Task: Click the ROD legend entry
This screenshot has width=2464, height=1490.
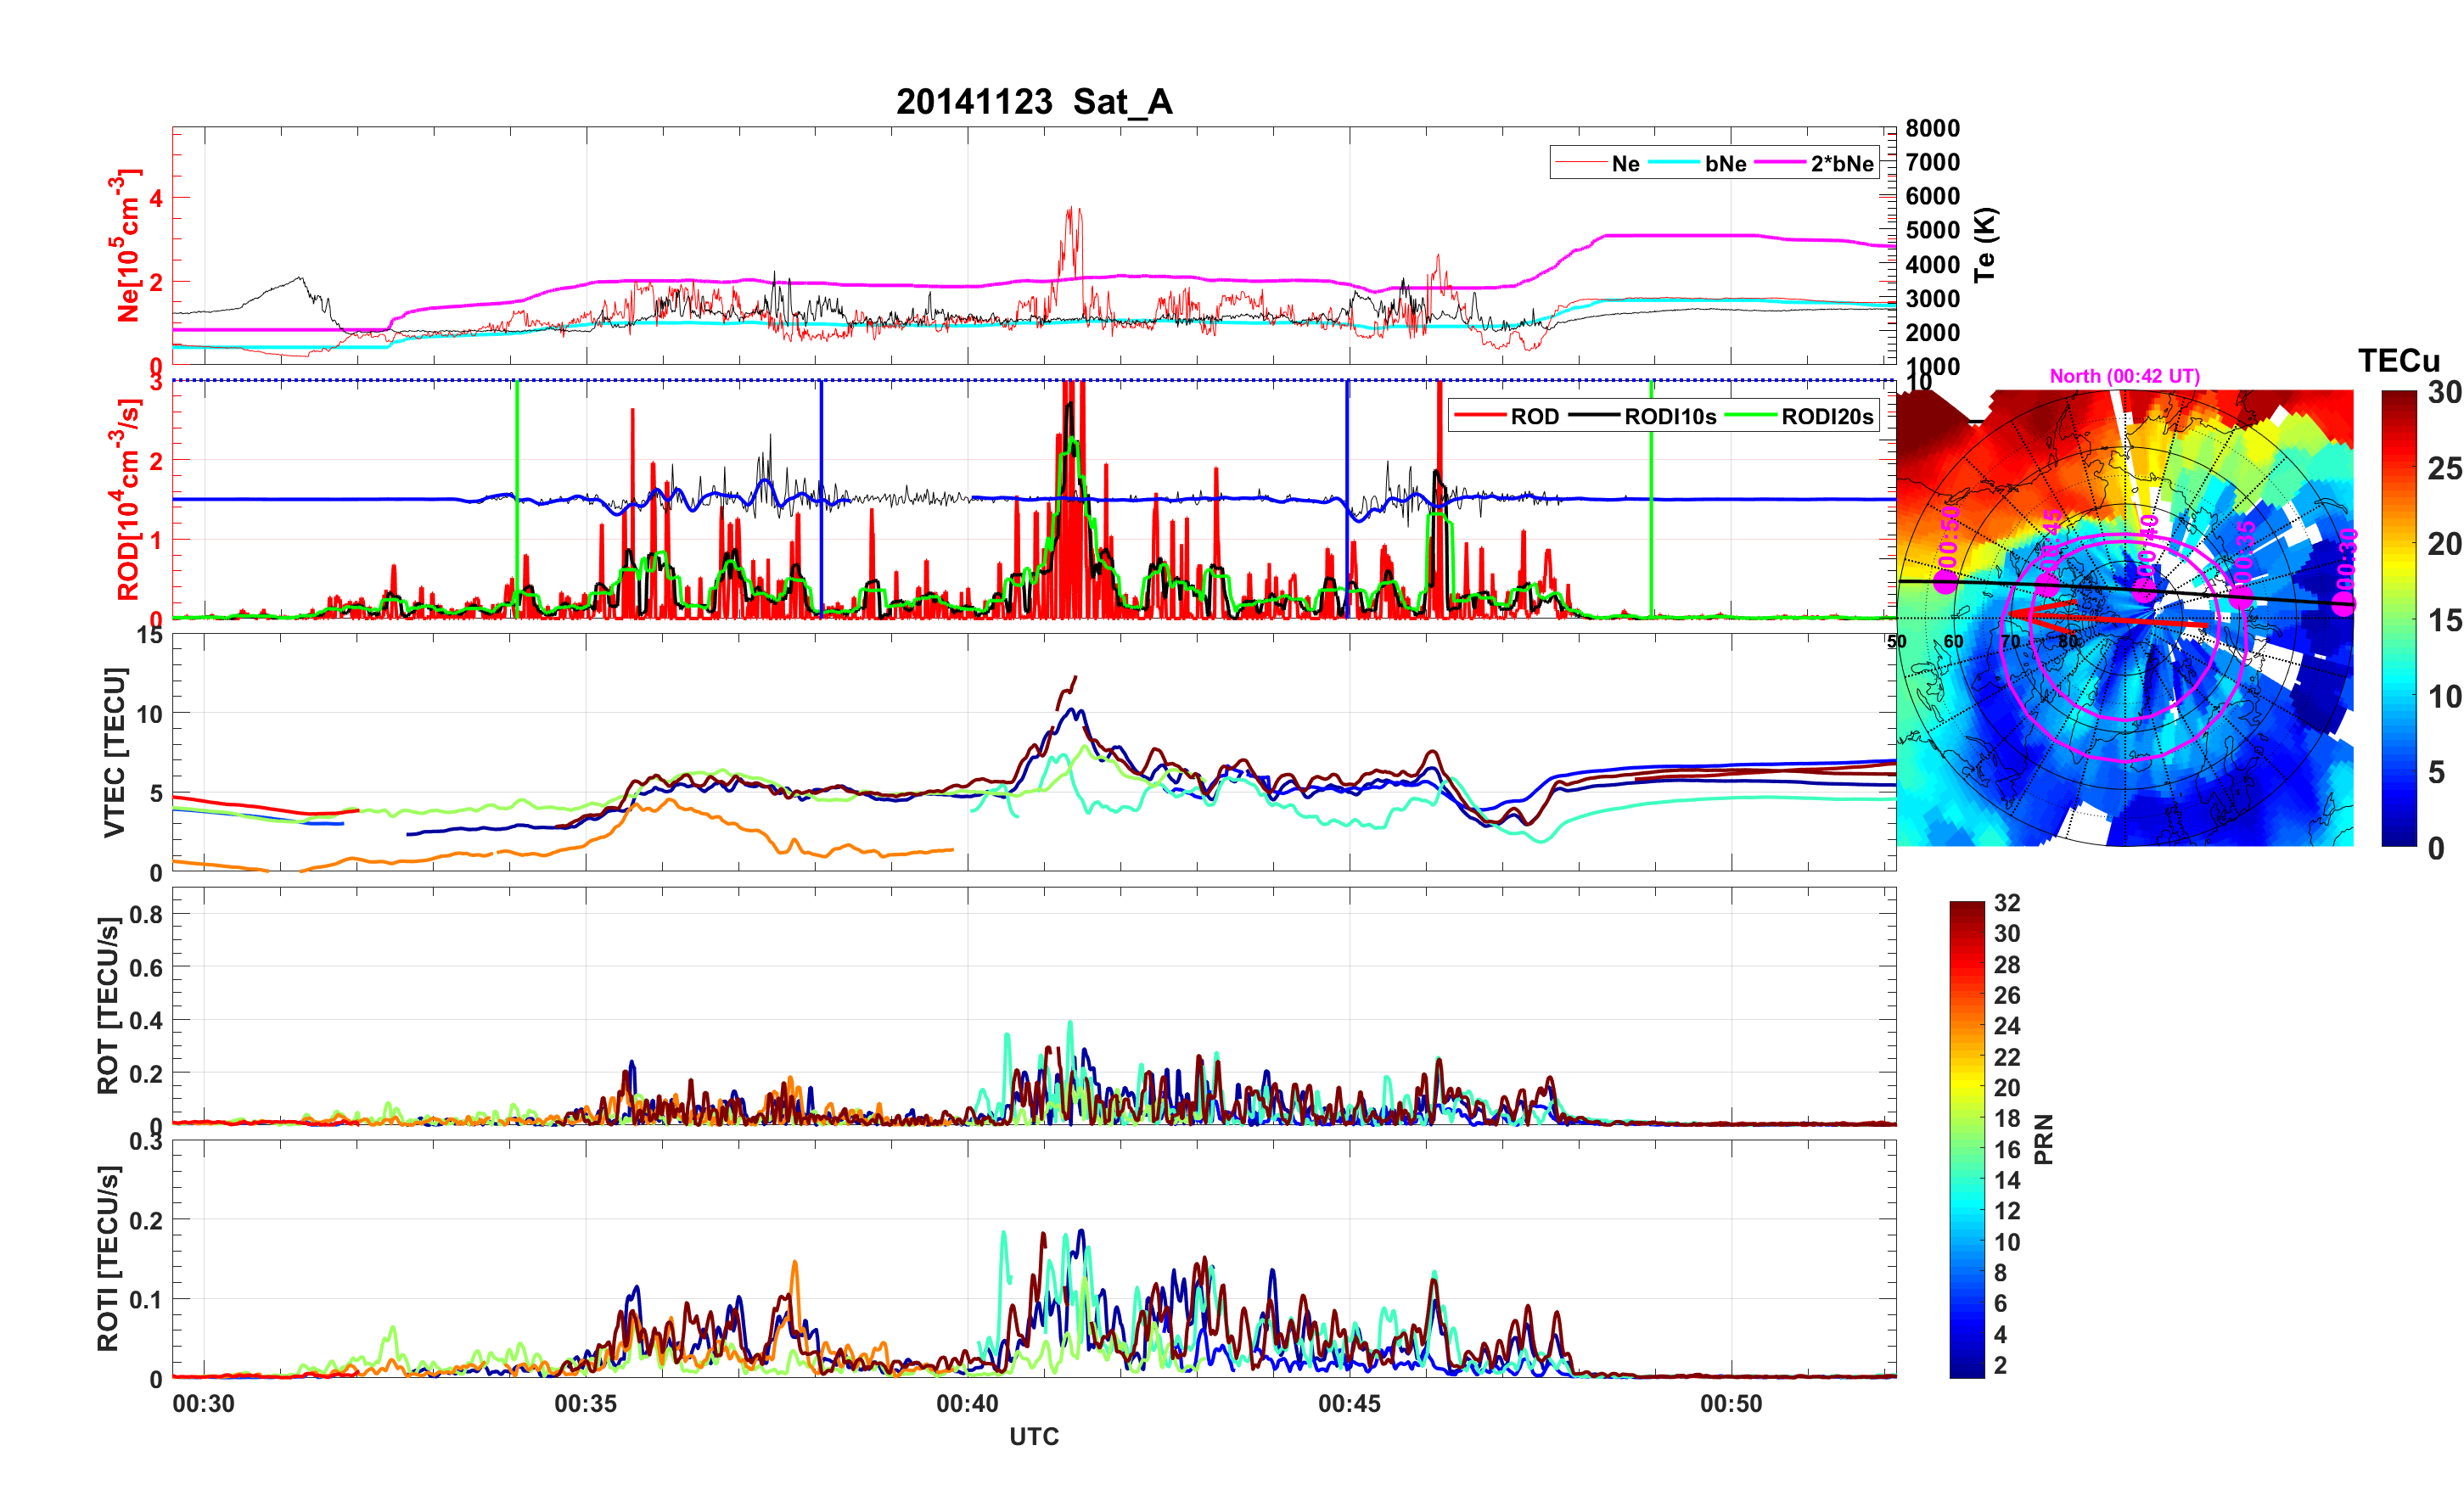Action: [1534, 416]
